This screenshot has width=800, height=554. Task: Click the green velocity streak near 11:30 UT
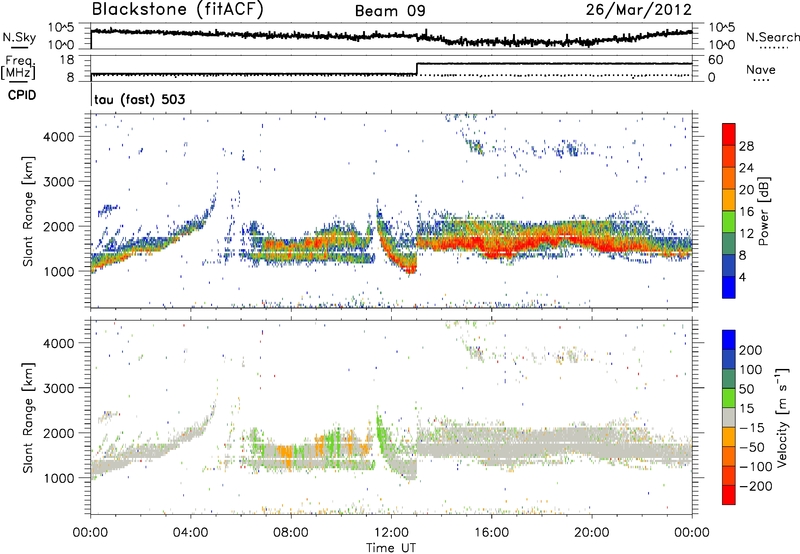(x=381, y=432)
